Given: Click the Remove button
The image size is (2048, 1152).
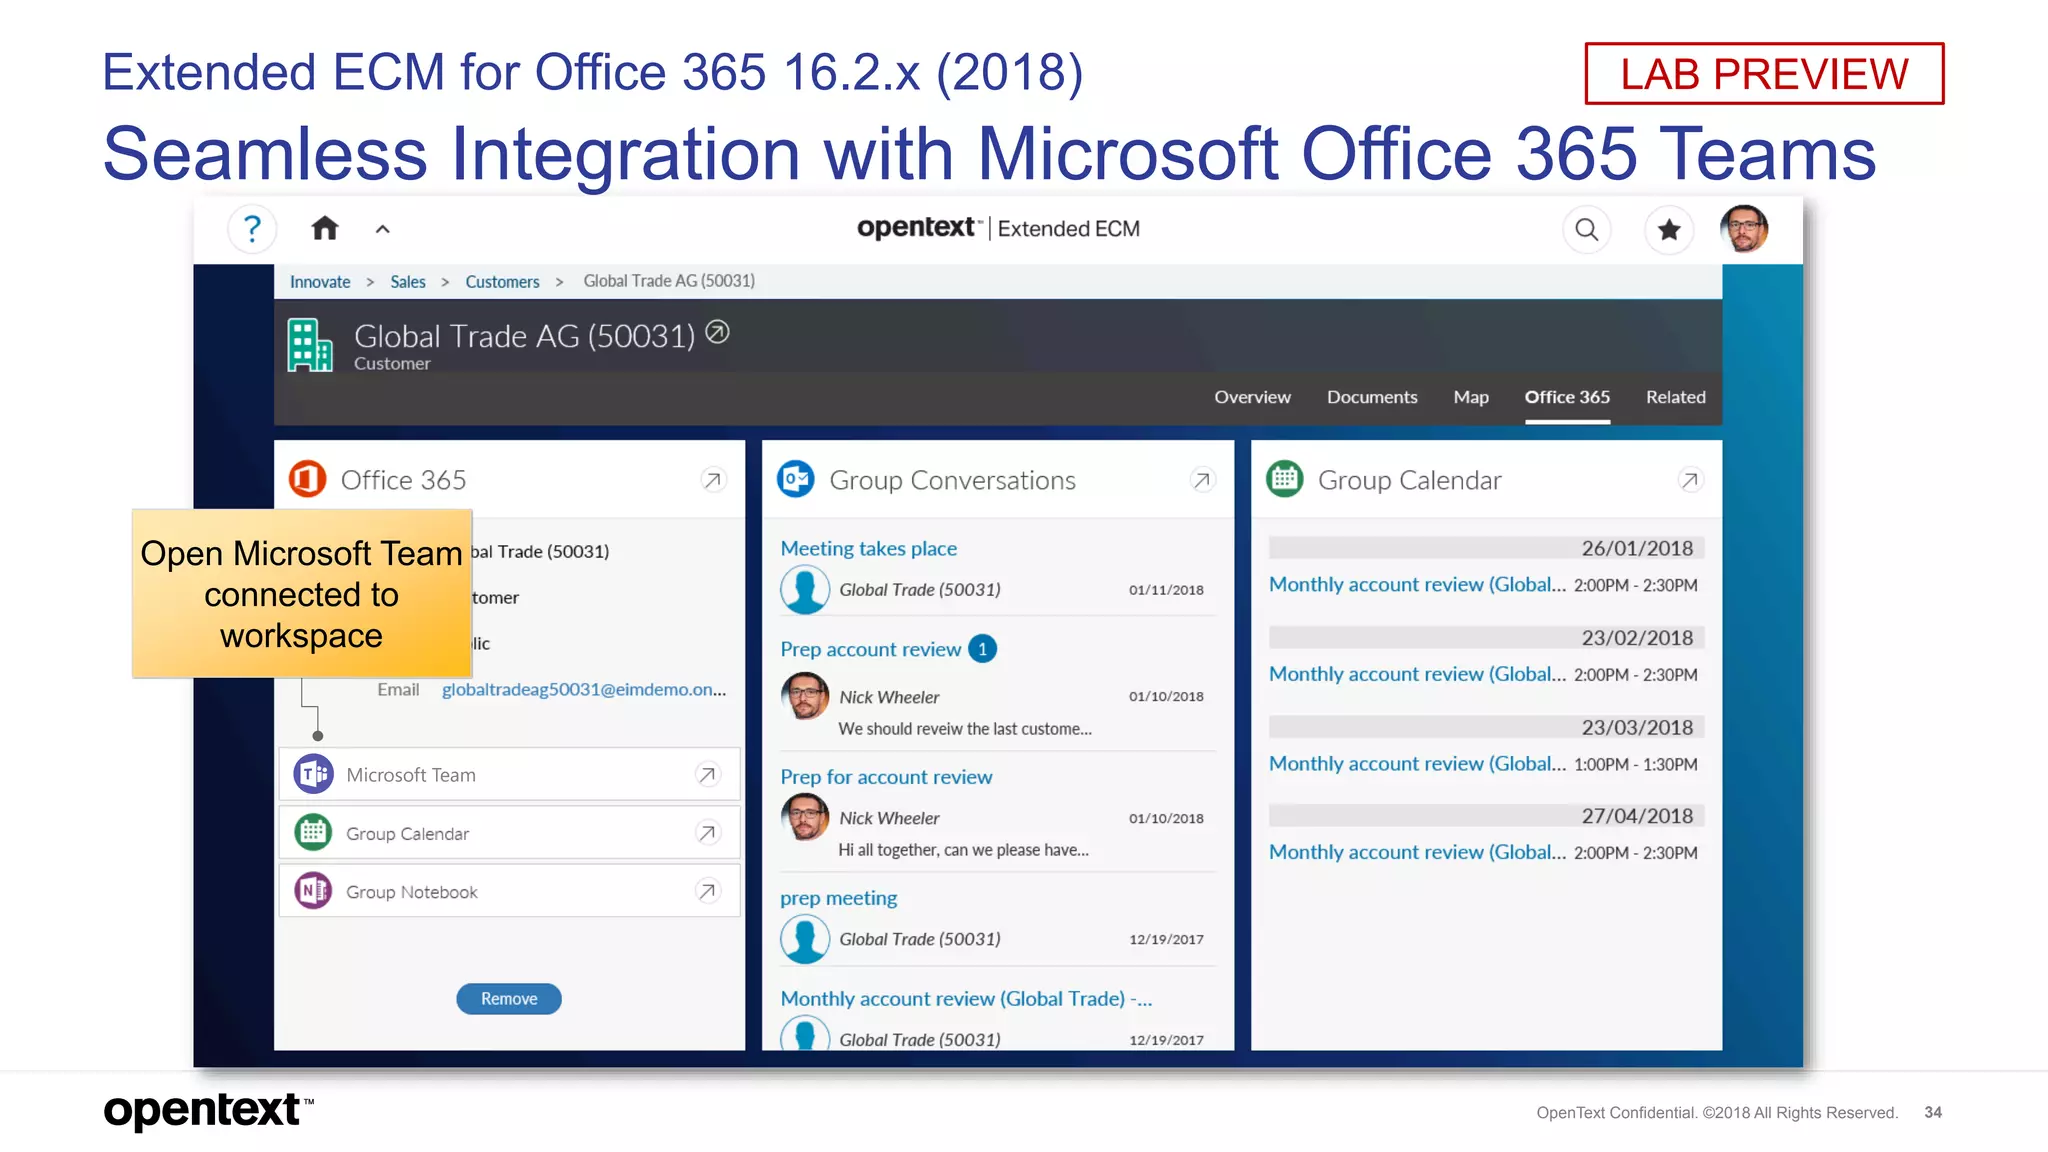Looking at the screenshot, I should [x=509, y=999].
